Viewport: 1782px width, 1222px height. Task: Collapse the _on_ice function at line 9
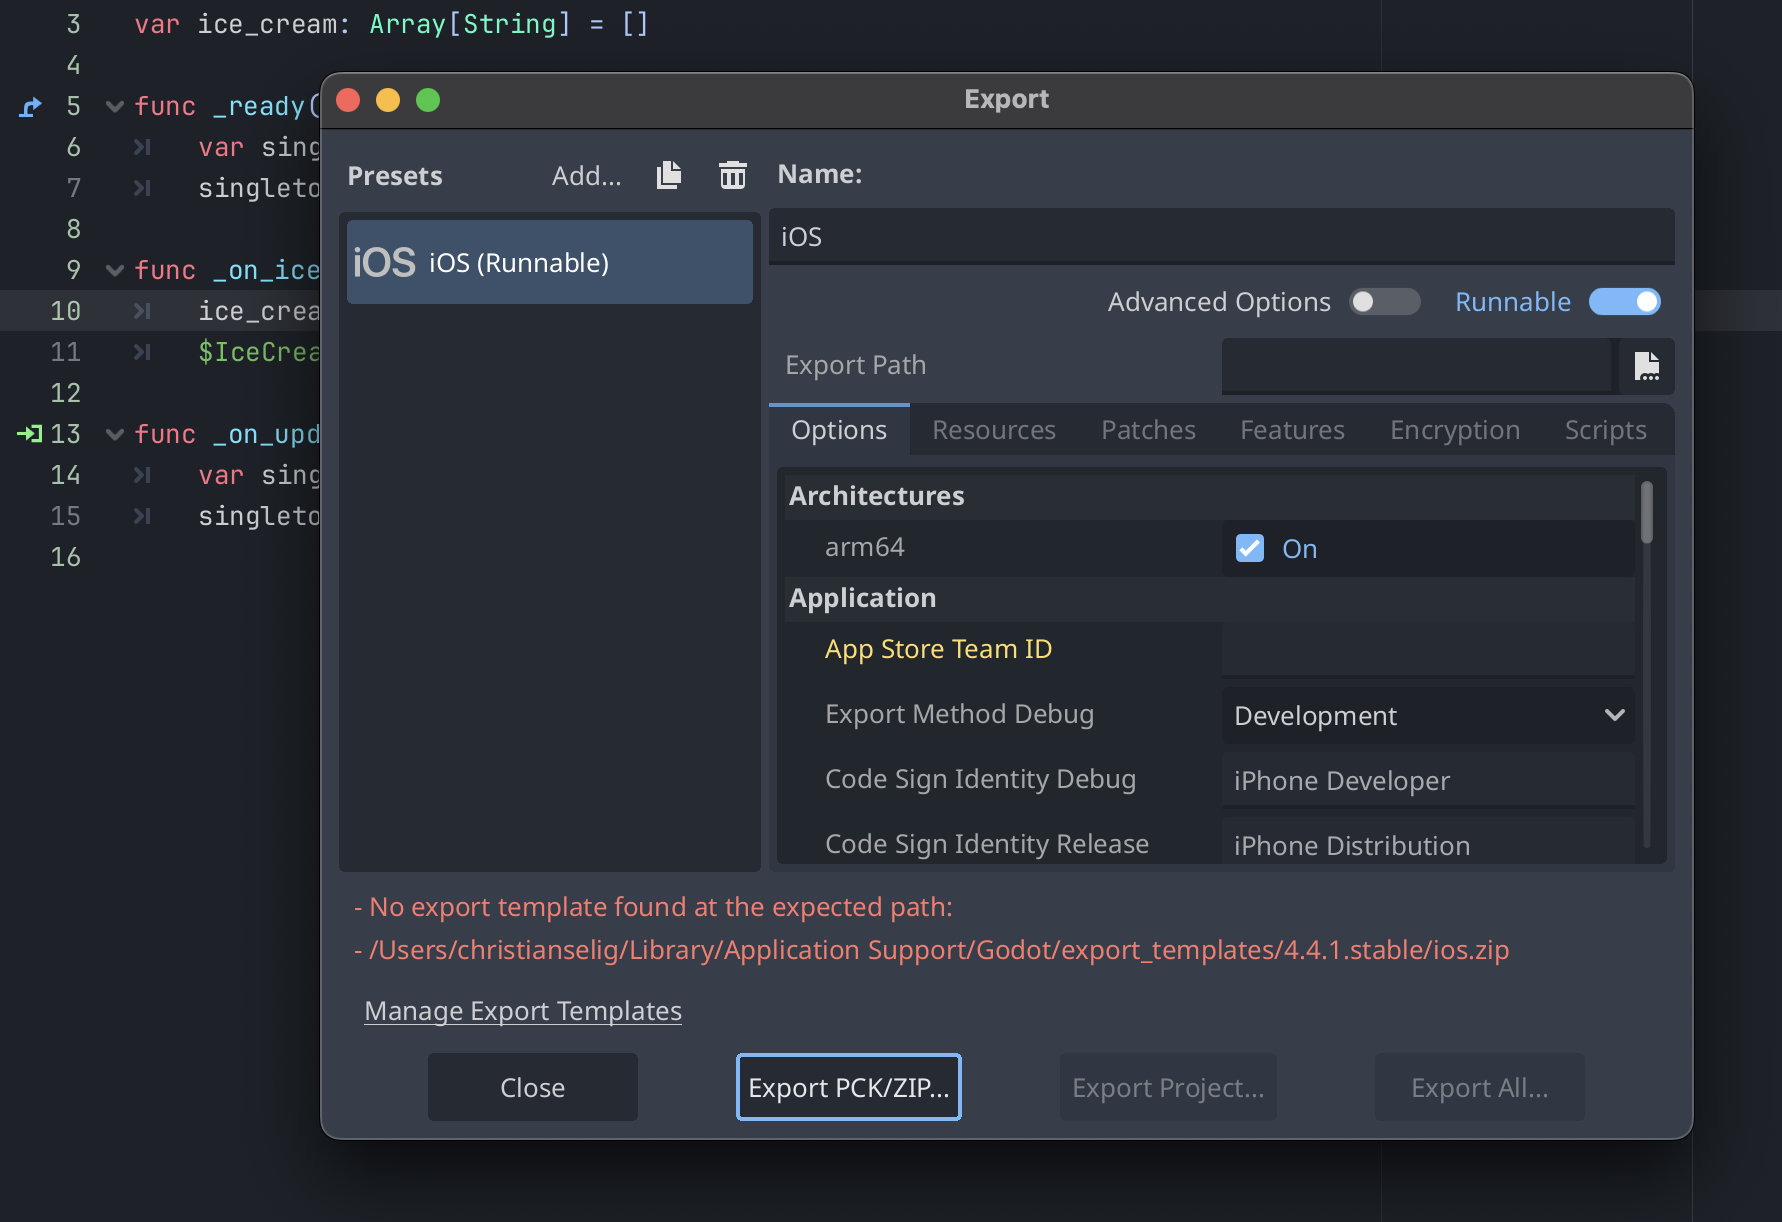click(115, 271)
